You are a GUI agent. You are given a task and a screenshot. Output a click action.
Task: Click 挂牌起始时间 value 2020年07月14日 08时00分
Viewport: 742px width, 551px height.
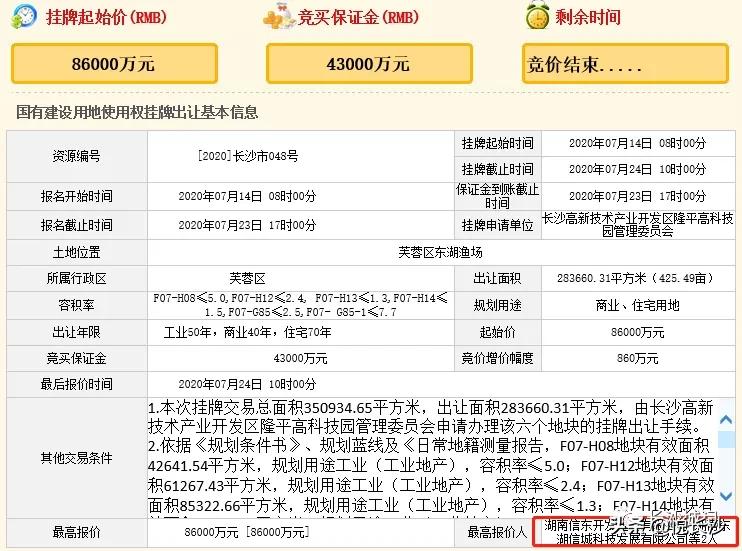(x=637, y=143)
